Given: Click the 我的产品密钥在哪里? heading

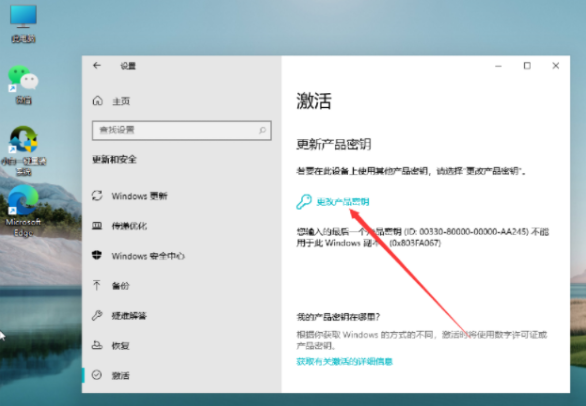Looking at the screenshot, I should 338,317.
